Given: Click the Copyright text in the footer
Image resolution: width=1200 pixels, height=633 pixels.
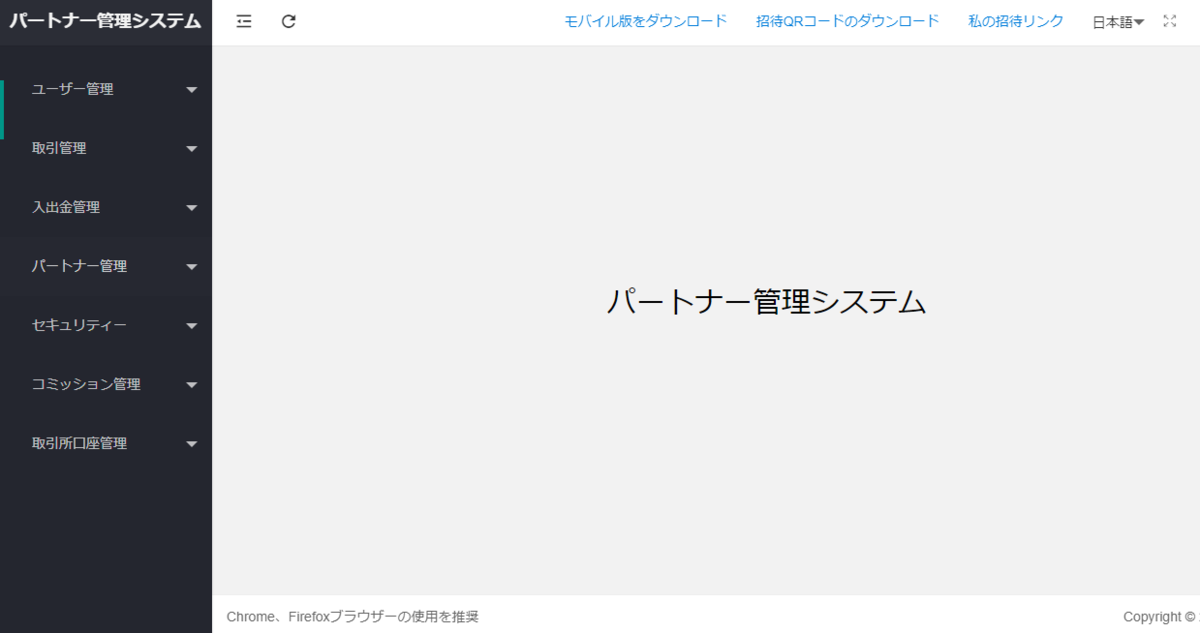Looking at the screenshot, I should point(1160,617).
